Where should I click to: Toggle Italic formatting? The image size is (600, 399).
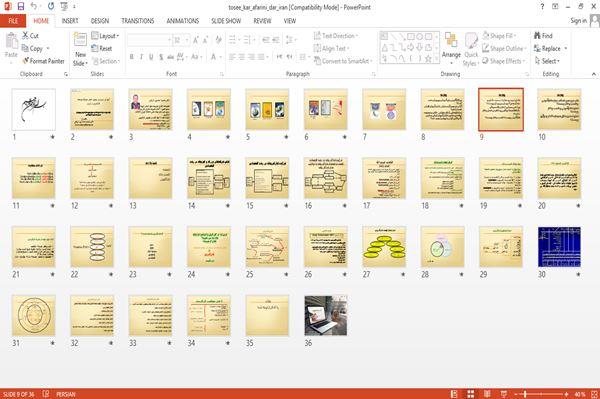coord(141,57)
